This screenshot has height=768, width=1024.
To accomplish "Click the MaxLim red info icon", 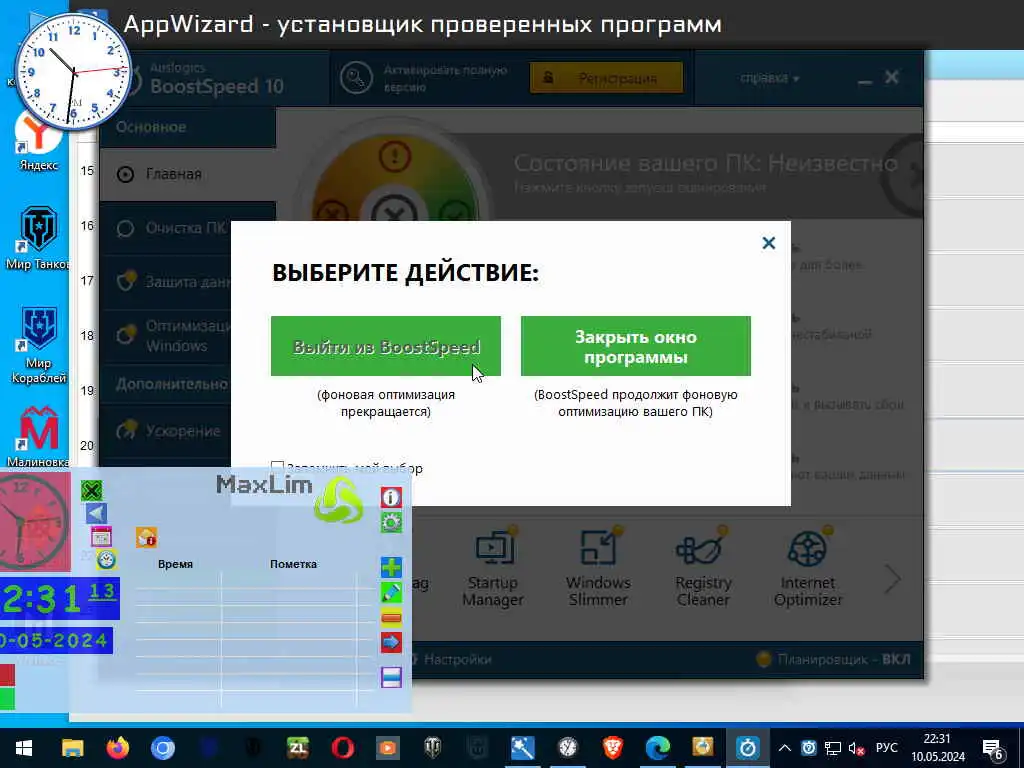I will click(x=391, y=498).
